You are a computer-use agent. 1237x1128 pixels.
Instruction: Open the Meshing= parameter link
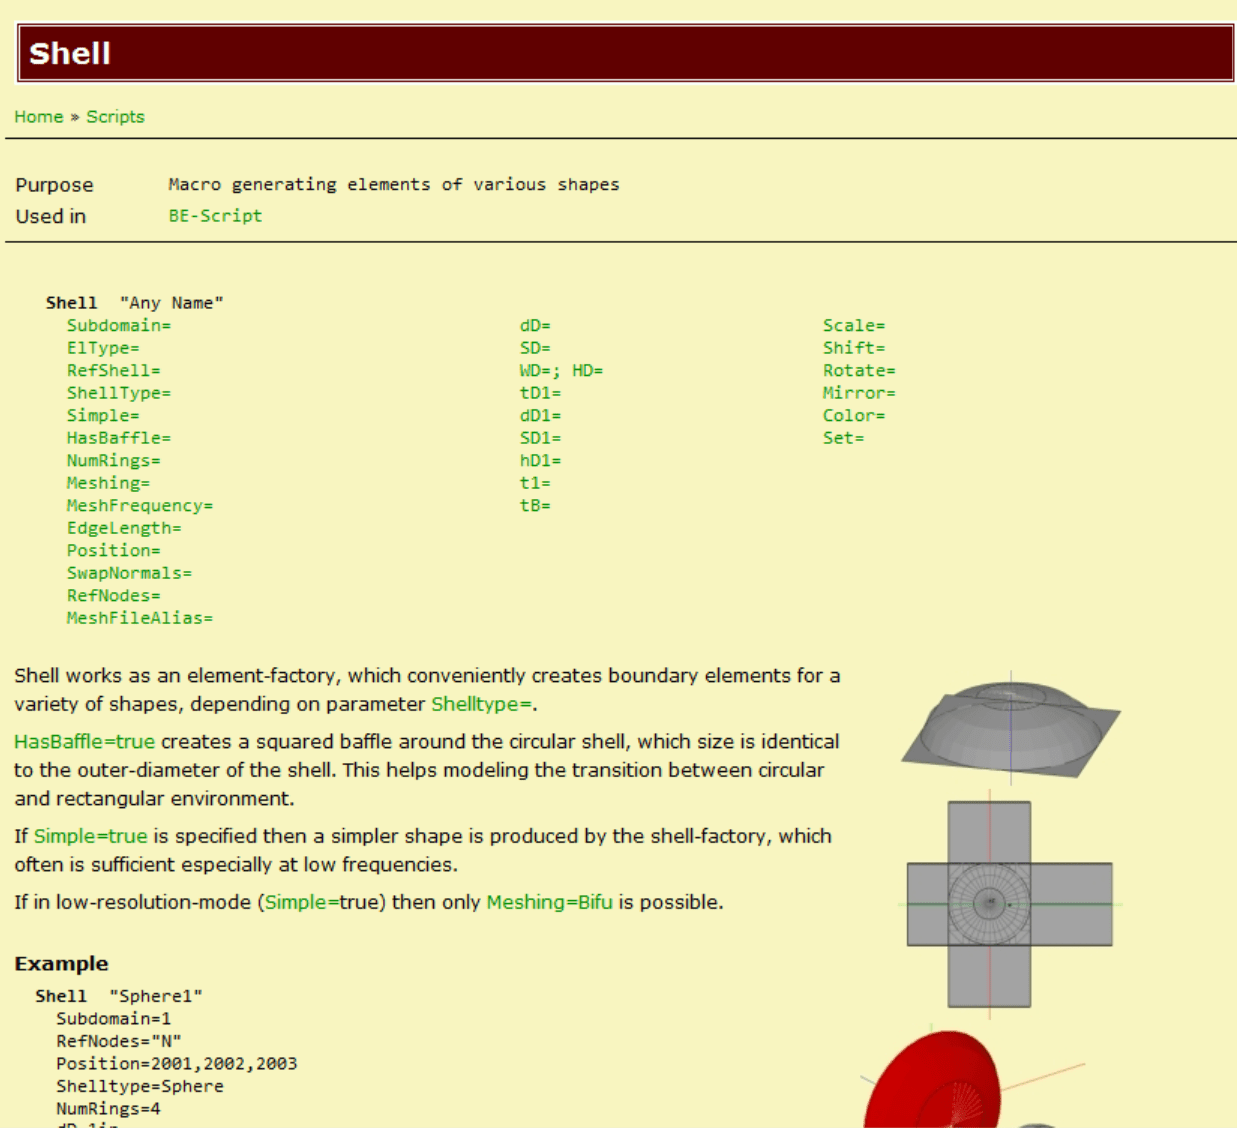(108, 483)
